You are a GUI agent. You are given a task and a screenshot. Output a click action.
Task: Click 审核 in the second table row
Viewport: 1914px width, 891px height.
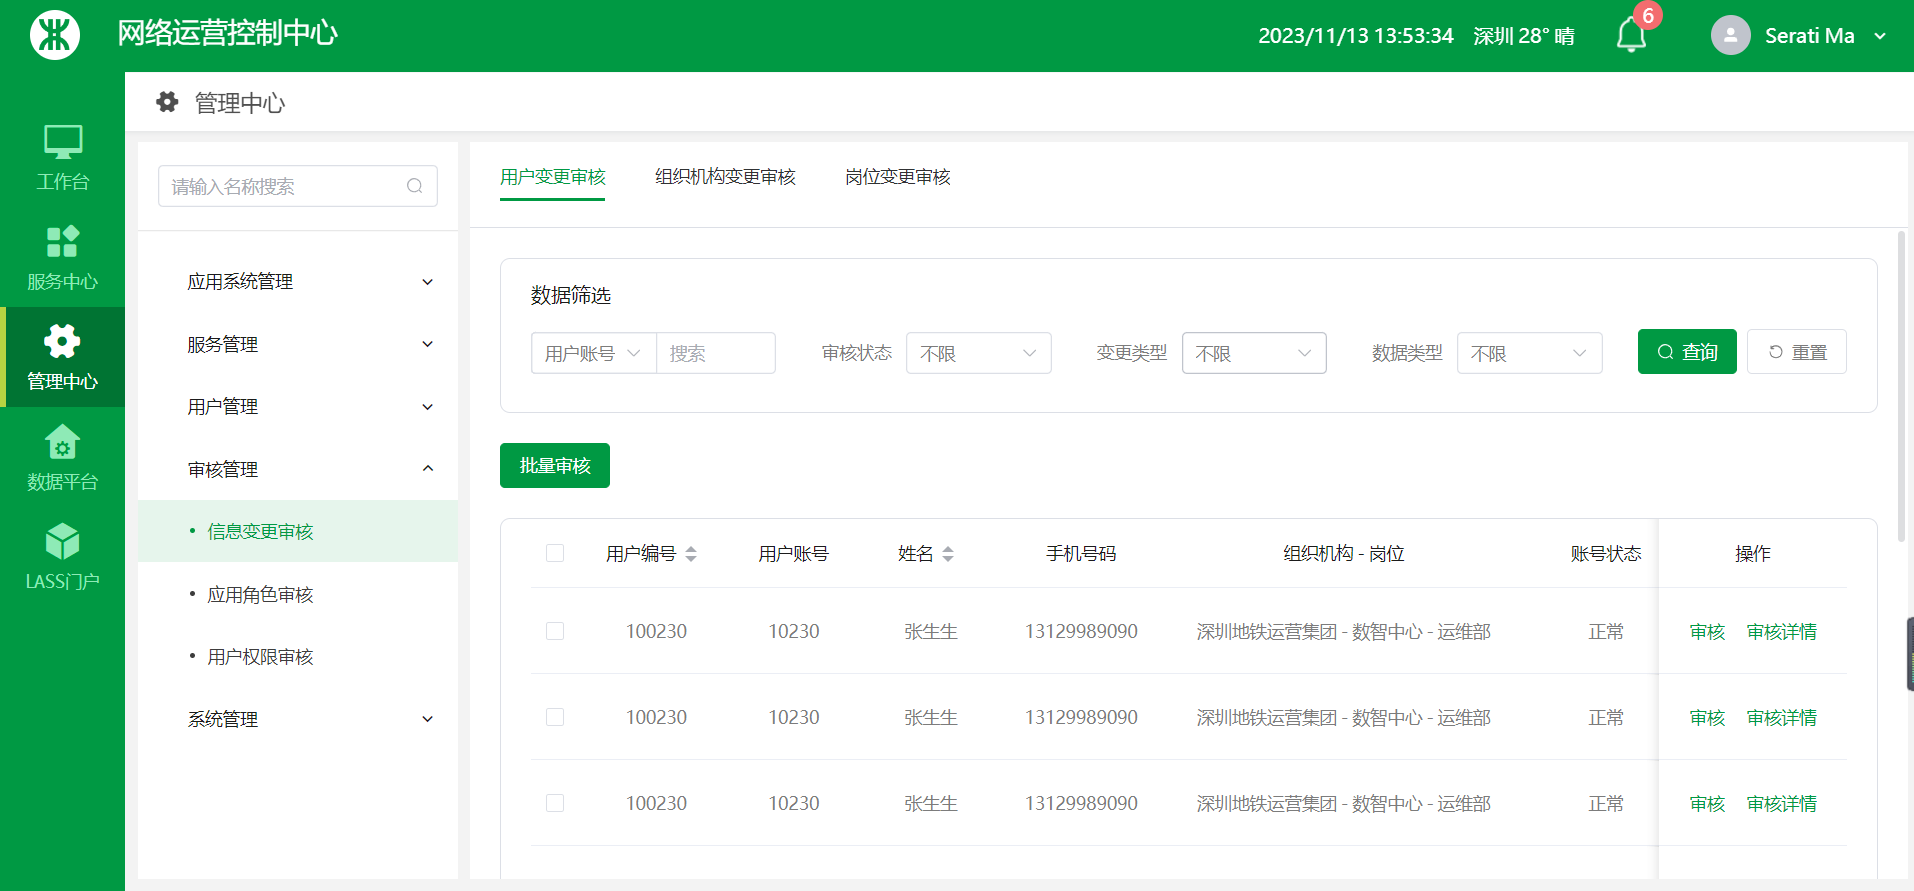pyautogui.click(x=1707, y=718)
